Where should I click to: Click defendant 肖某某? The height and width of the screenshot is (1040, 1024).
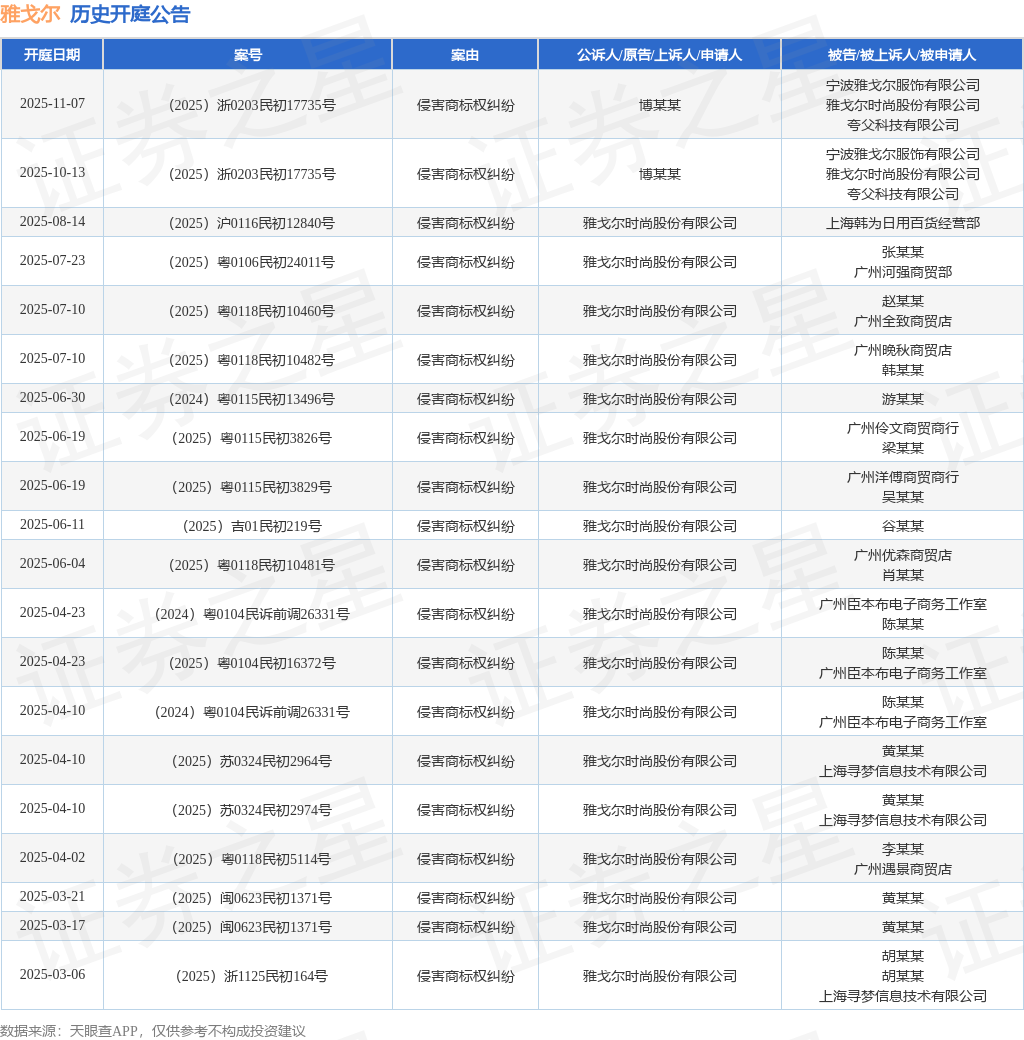[902, 576]
